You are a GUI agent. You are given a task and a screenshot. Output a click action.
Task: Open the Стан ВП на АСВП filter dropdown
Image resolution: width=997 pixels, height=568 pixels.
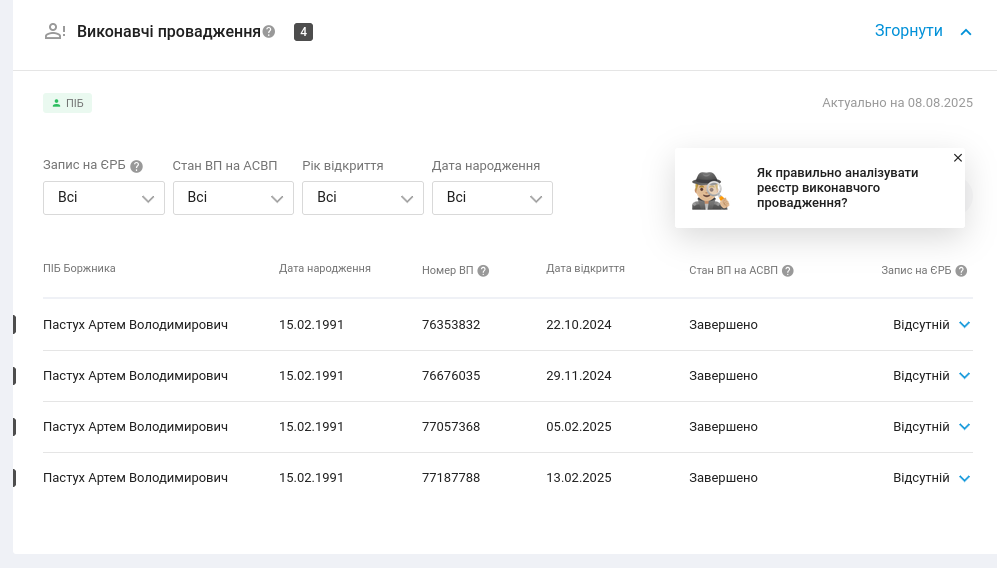(x=233, y=198)
